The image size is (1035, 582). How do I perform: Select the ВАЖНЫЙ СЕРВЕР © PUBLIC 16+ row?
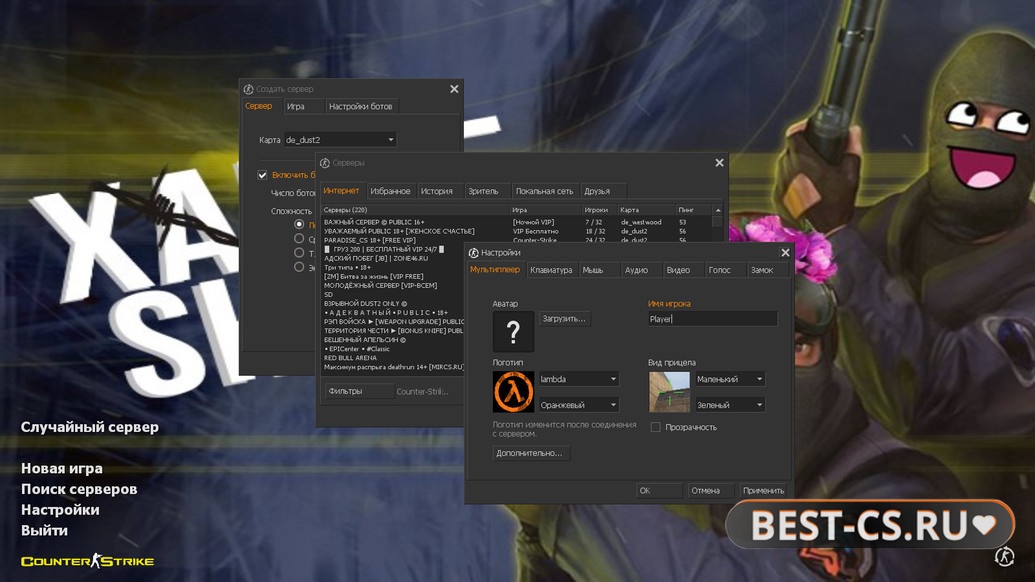click(x=516, y=222)
